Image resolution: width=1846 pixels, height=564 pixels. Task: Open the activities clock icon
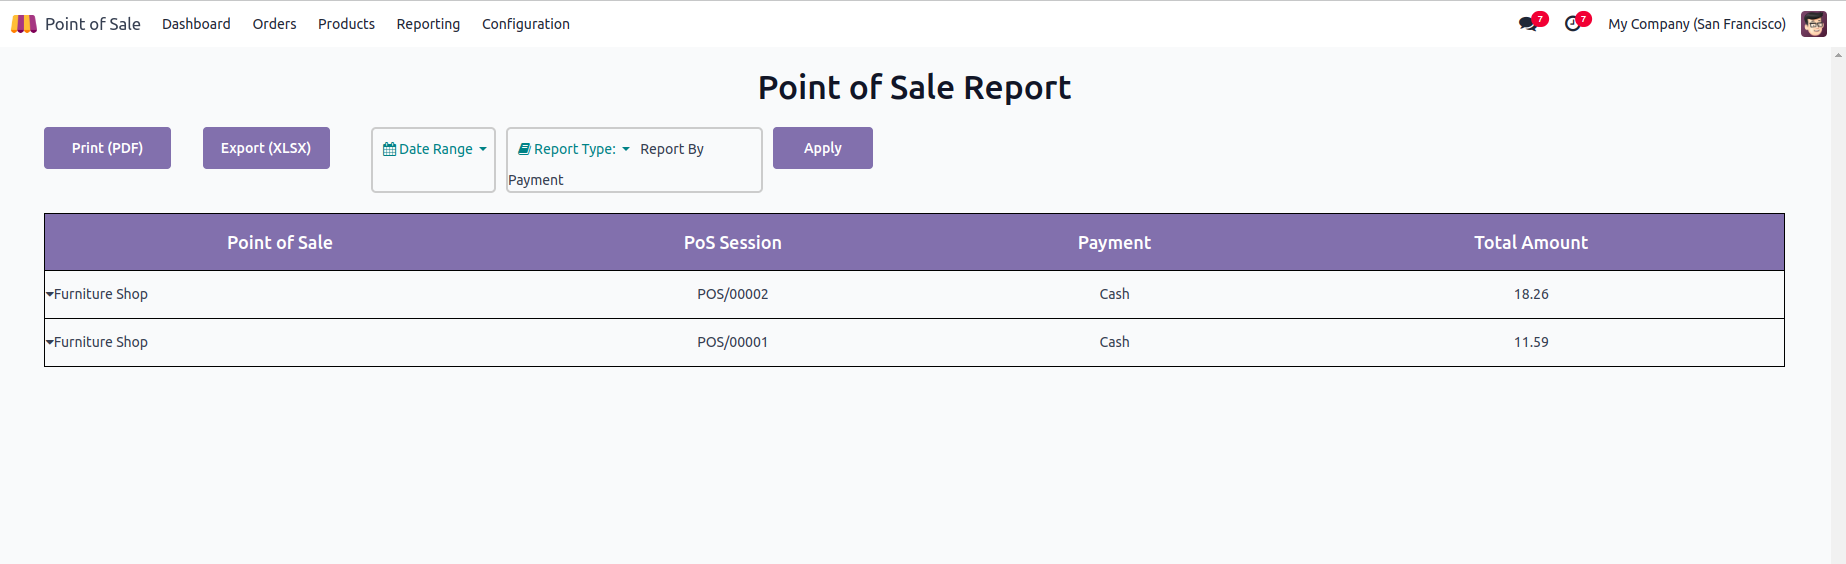click(1573, 24)
